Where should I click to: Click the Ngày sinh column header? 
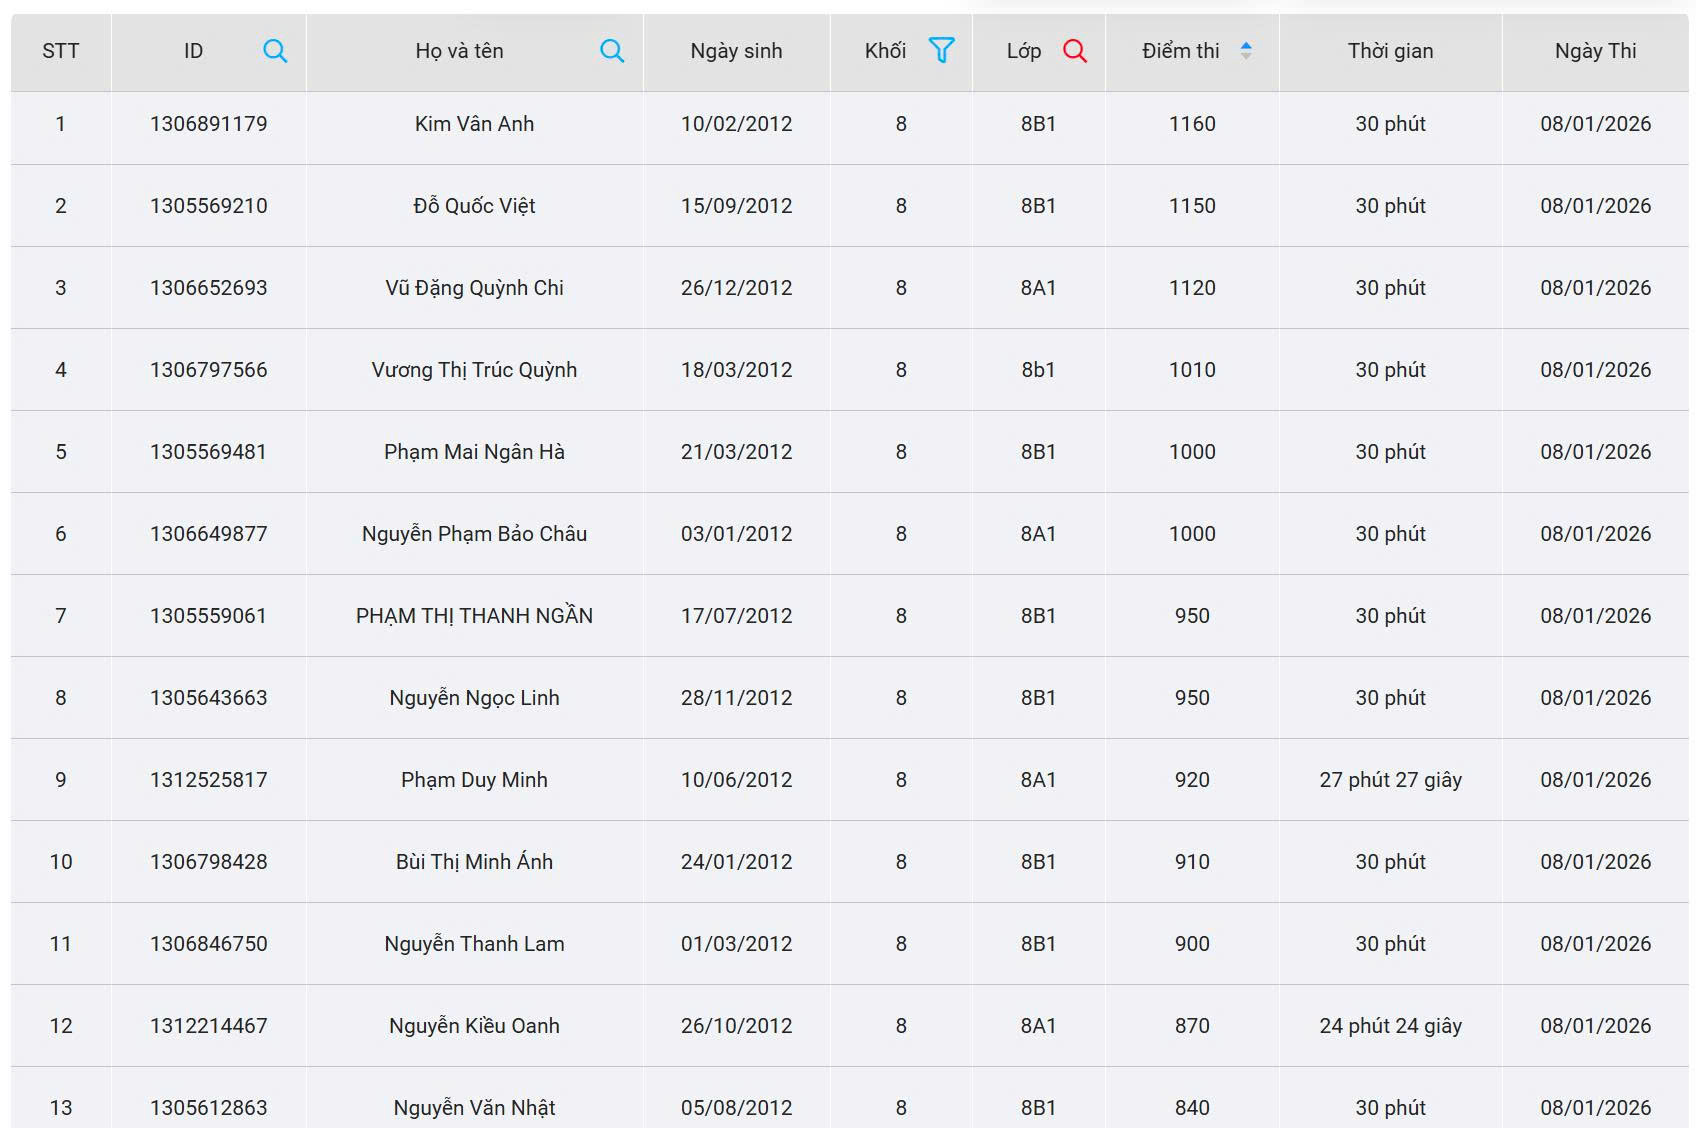pyautogui.click(x=736, y=51)
